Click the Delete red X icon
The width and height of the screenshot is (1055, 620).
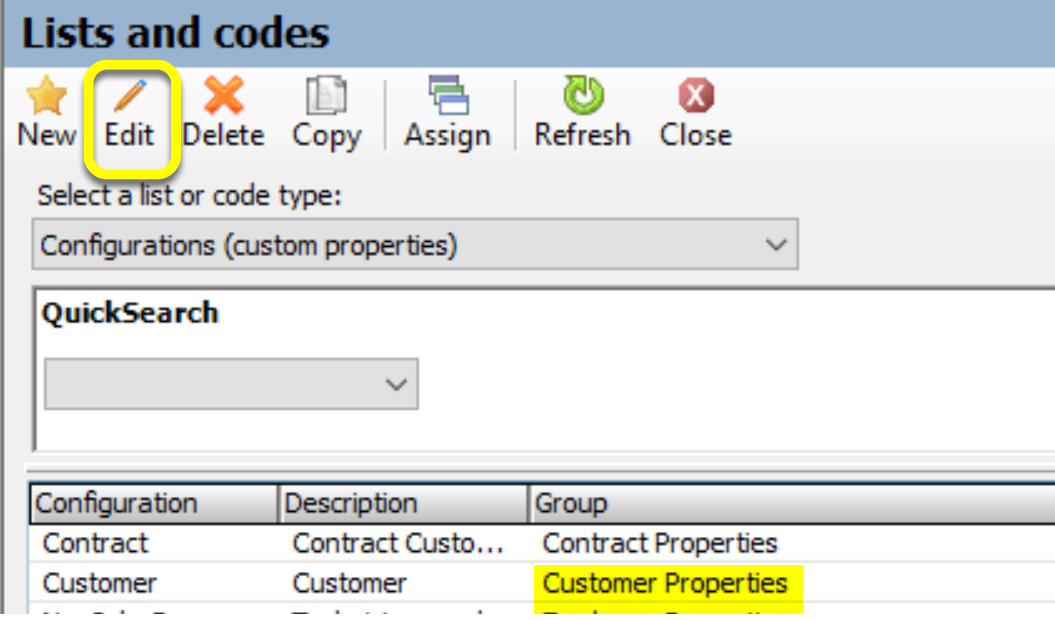tap(223, 97)
